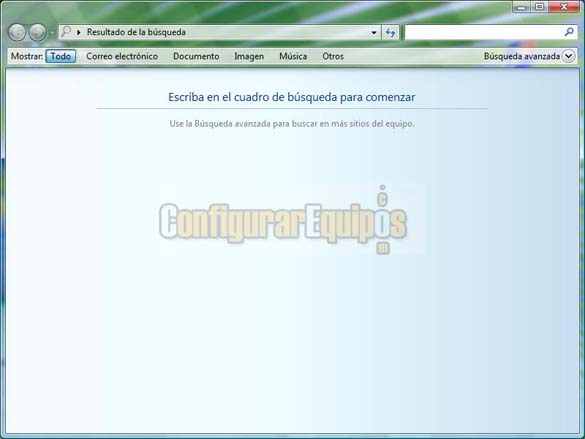The width and height of the screenshot is (585, 439).
Task: Switch filter to Imagen
Action: click(x=249, y=56)
